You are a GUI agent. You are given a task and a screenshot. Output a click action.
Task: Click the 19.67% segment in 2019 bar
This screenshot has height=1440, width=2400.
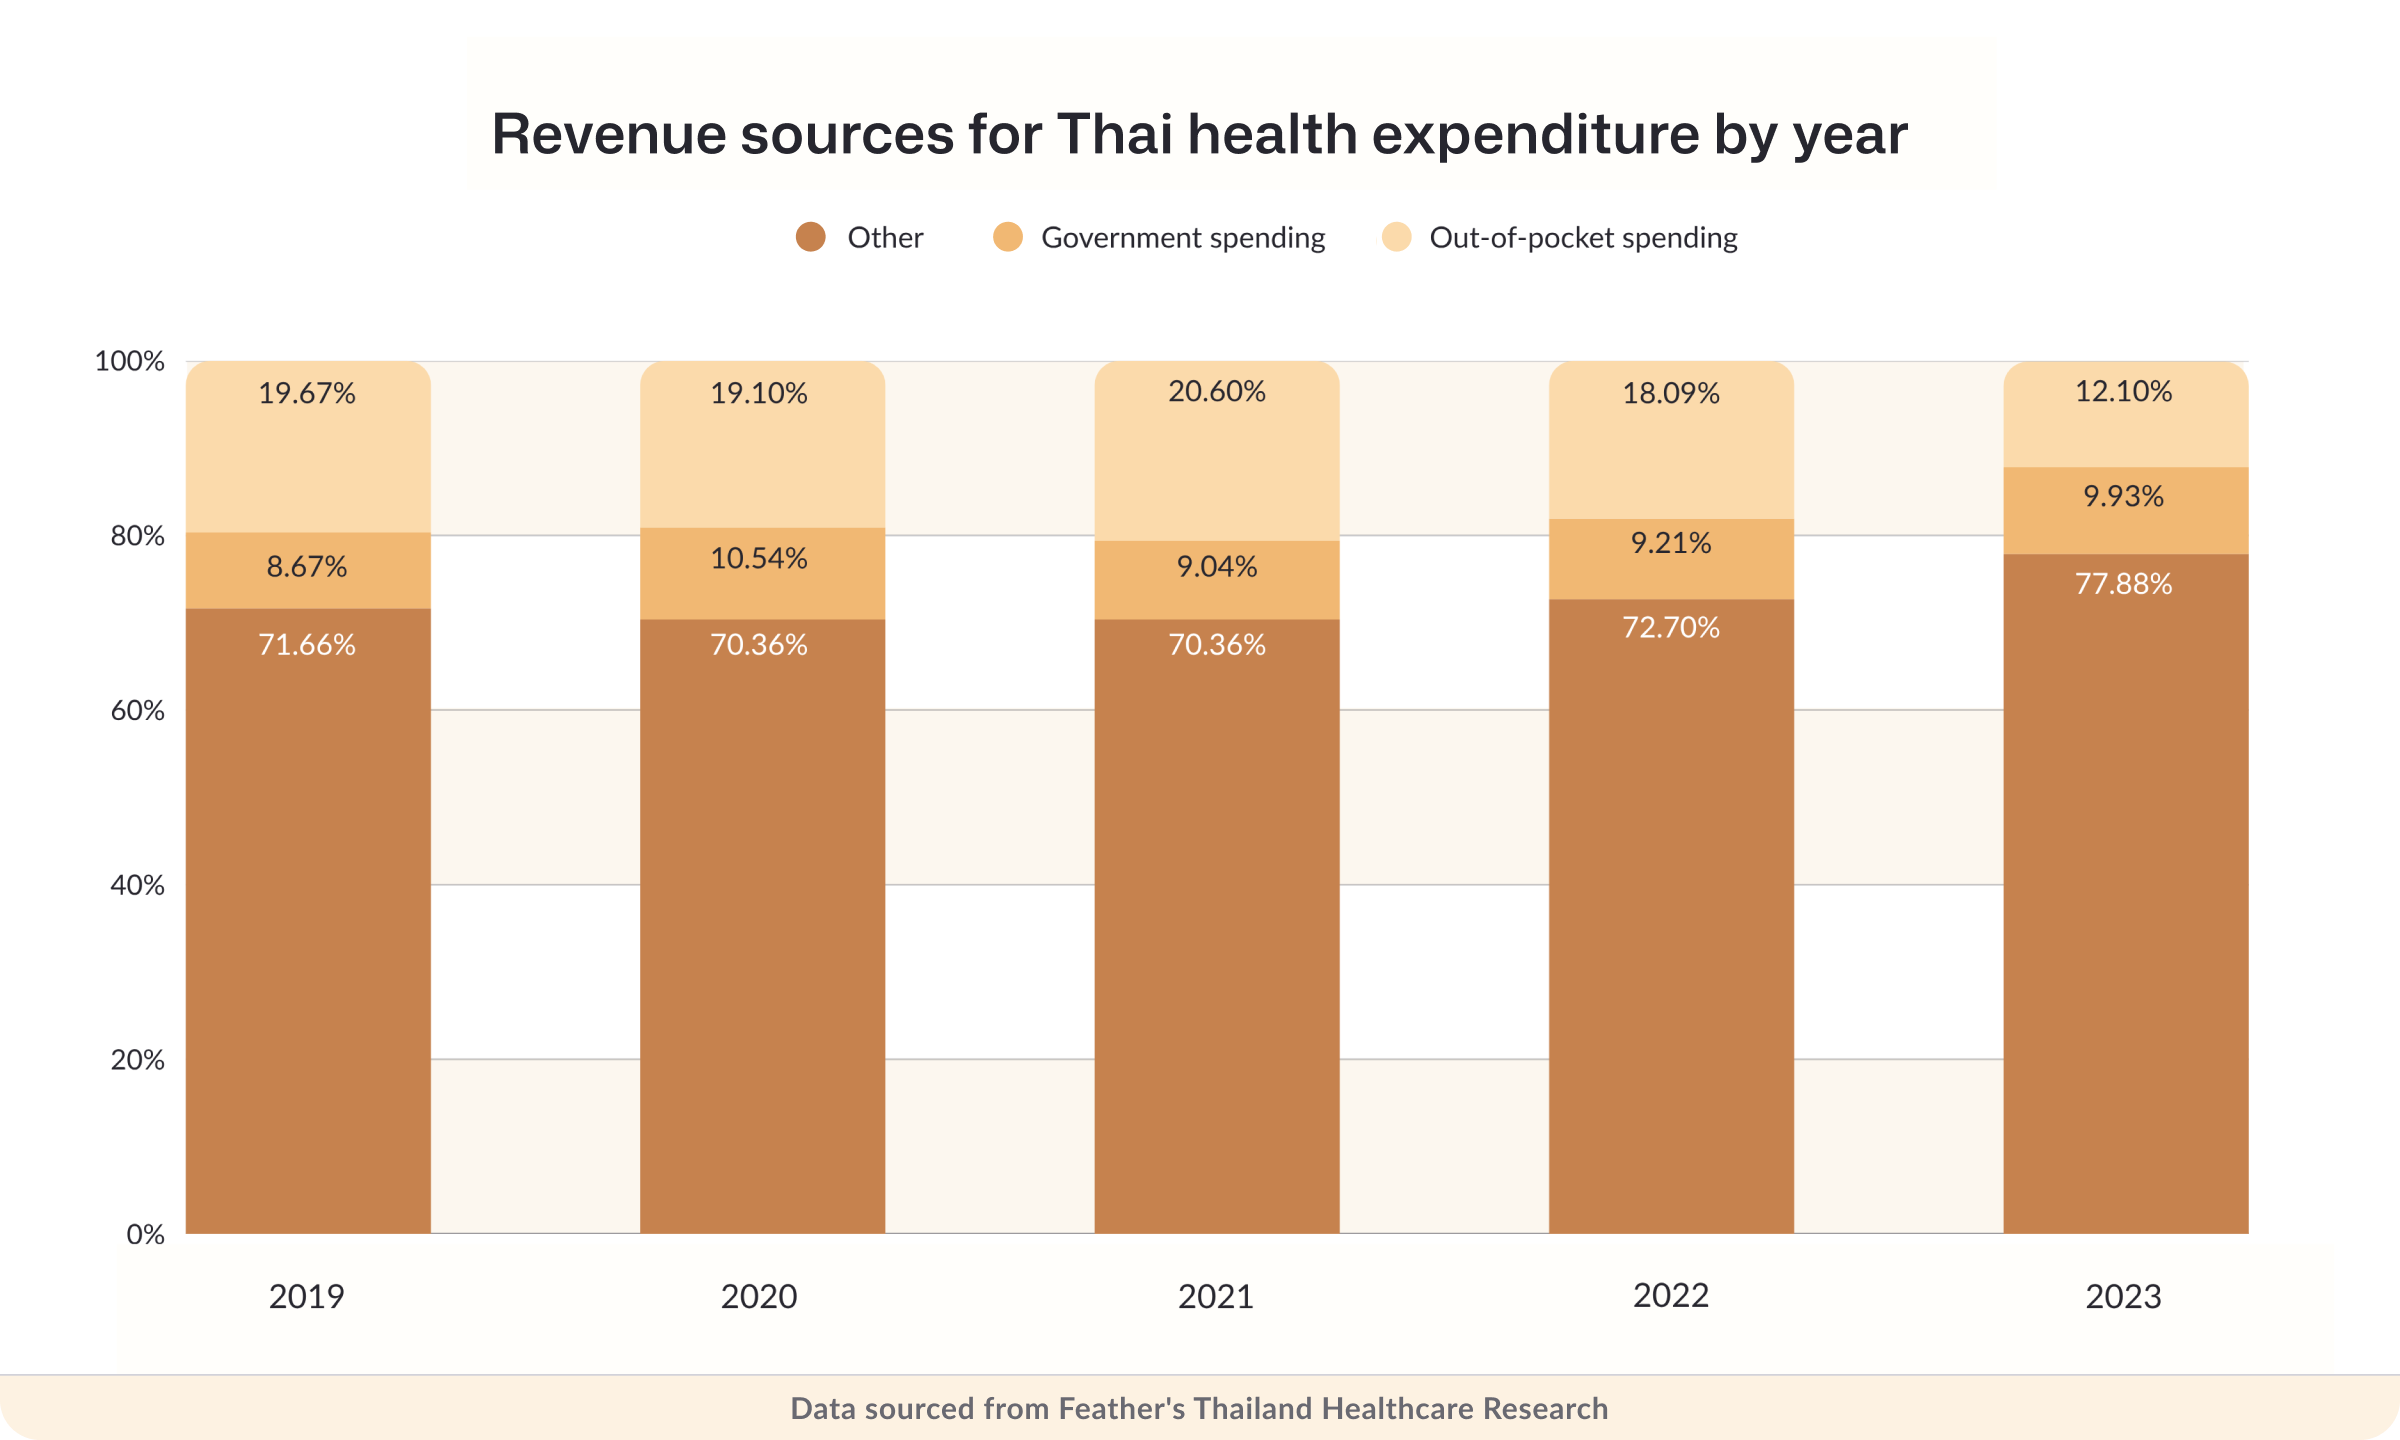(x=308, y=447)
